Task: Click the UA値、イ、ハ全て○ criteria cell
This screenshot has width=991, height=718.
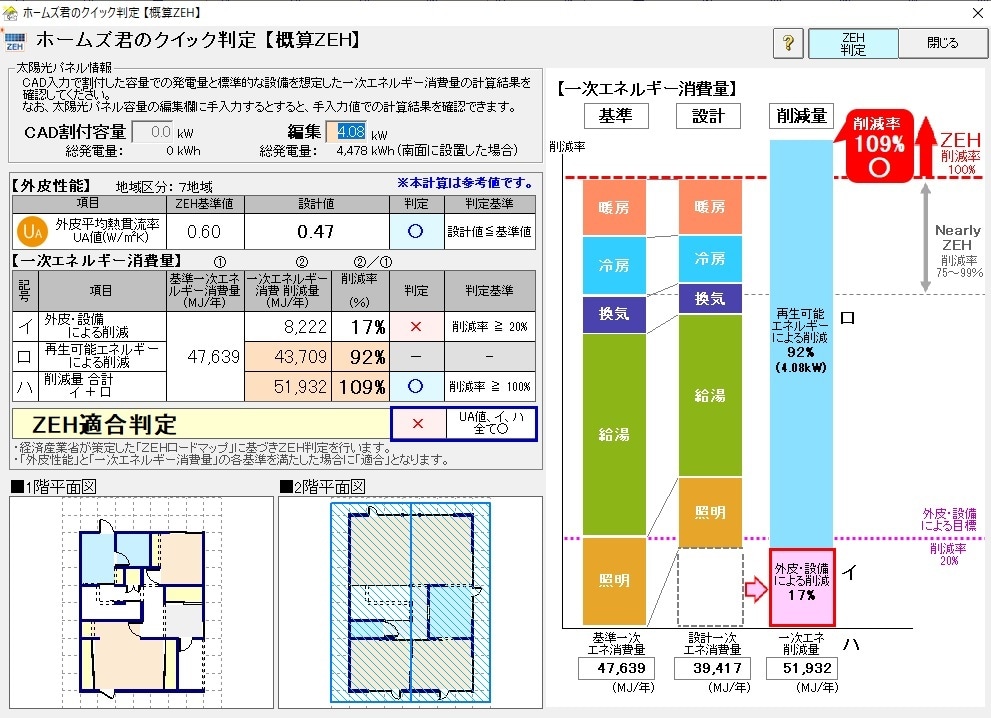Action: click(x=491, y=423)
